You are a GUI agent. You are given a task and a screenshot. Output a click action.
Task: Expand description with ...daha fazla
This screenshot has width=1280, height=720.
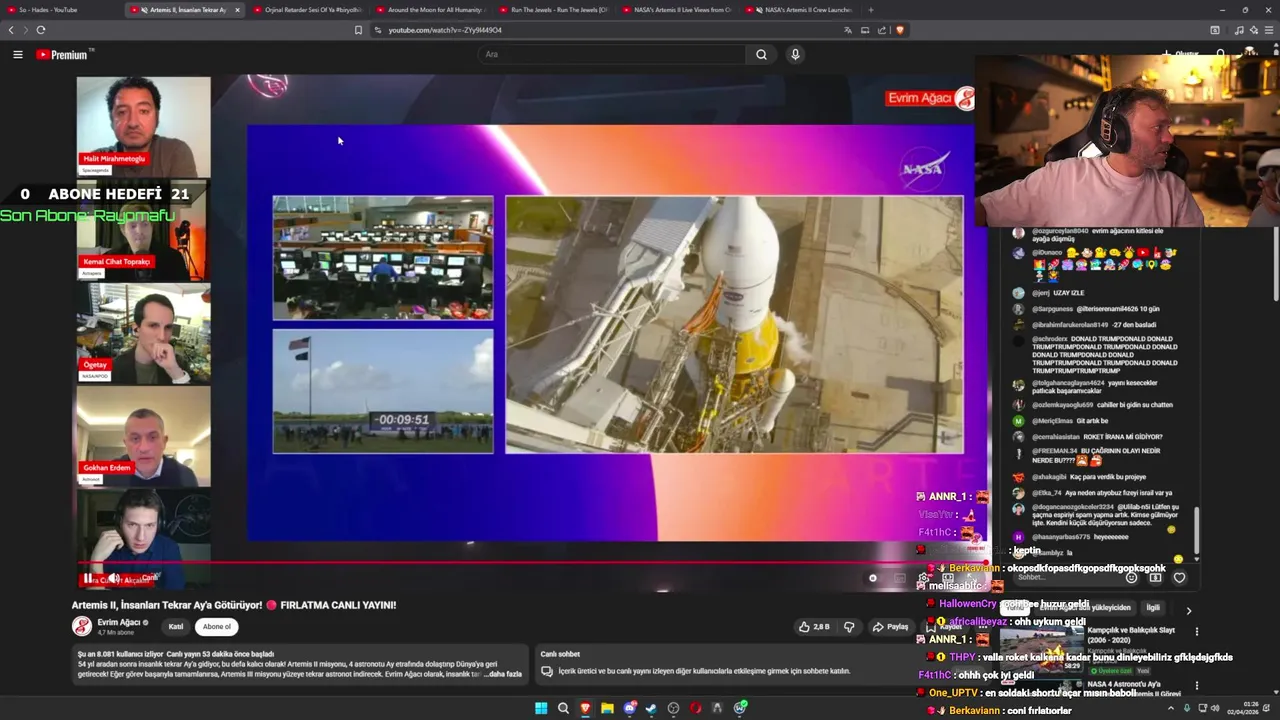[501, 674]
